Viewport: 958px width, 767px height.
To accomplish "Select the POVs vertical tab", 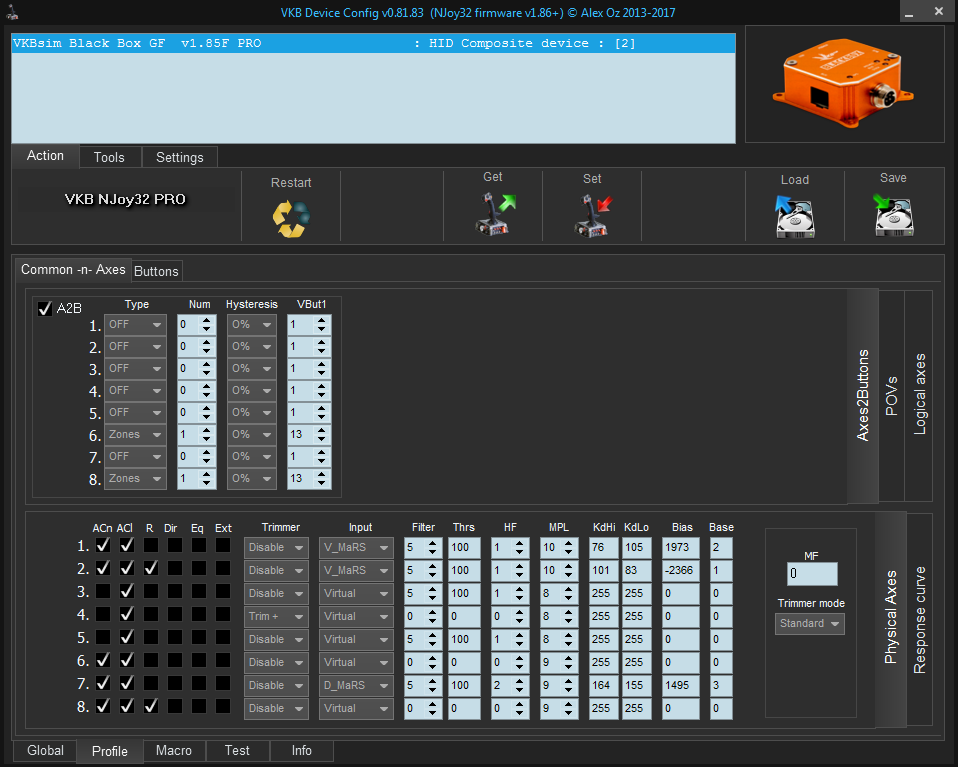I will point(891,396).
